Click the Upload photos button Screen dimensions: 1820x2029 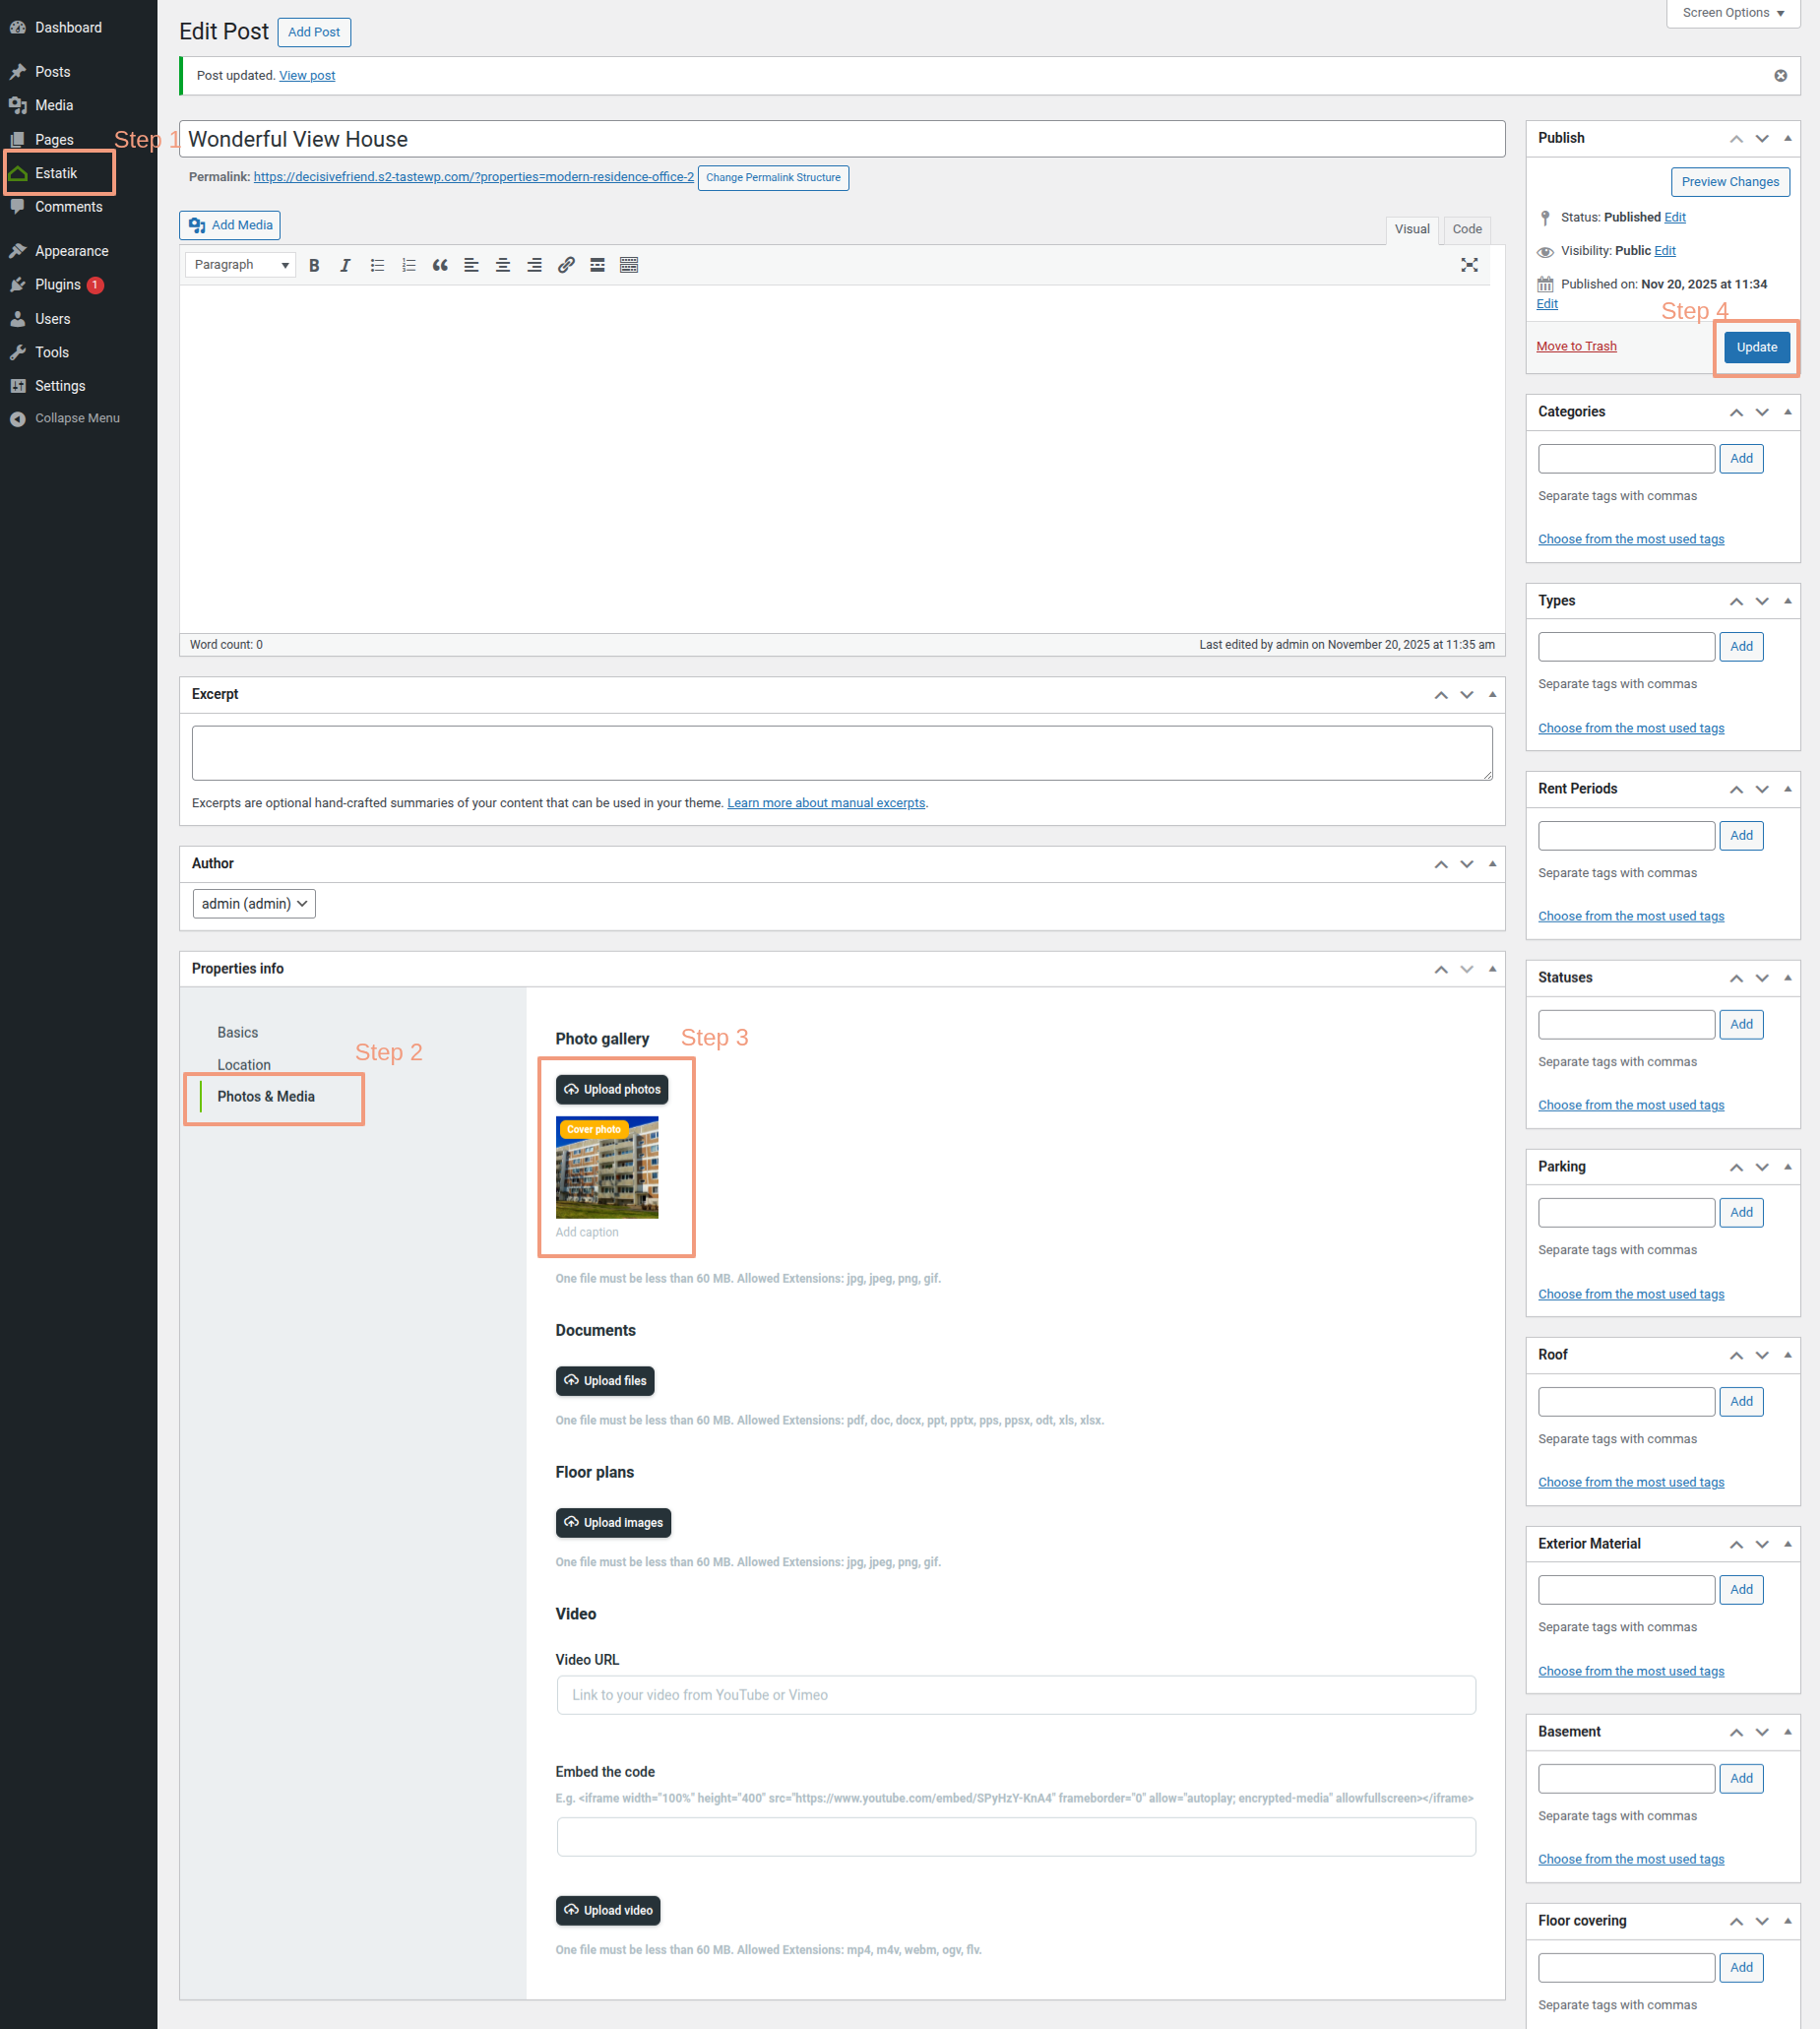(x=612, y=1089)
